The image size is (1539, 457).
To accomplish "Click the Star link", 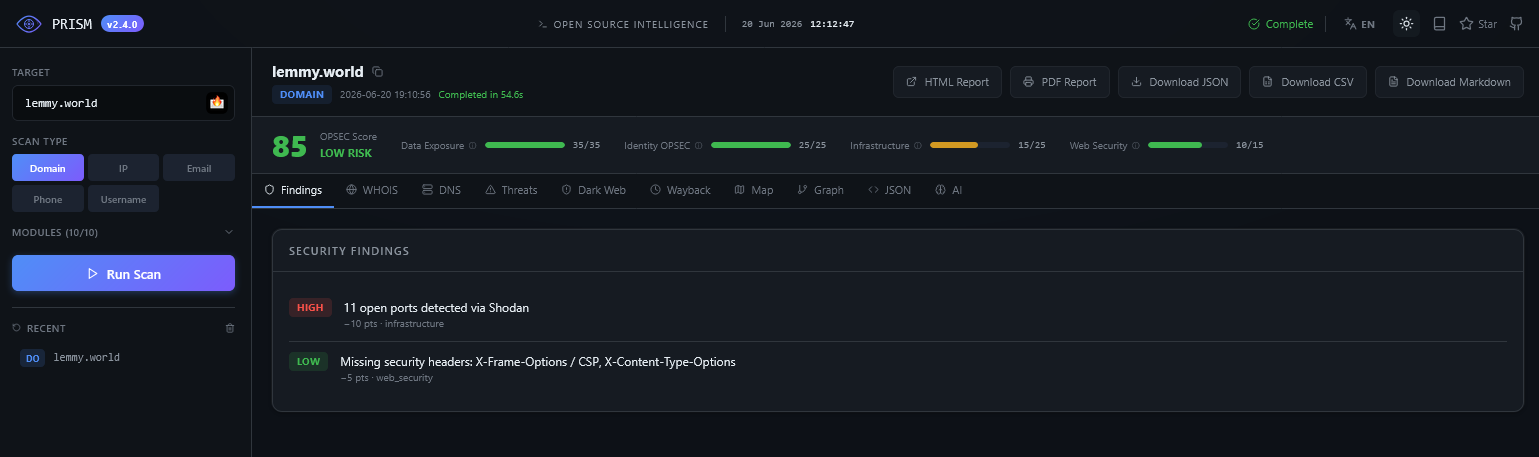I will click(1478, 24).
